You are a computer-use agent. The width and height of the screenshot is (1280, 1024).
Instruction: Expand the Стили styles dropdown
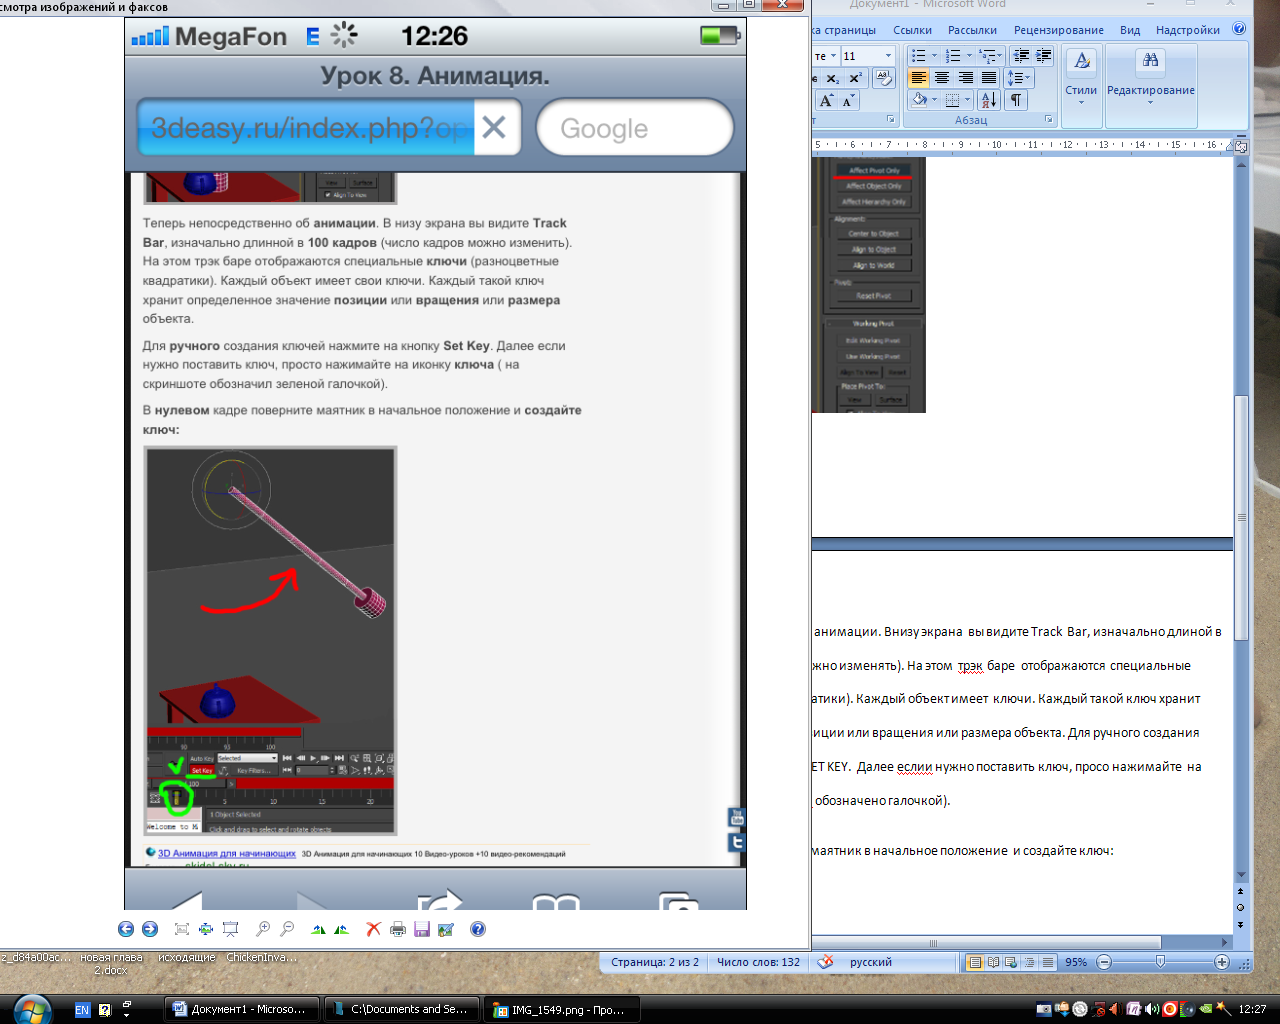tap(1081, 80)
